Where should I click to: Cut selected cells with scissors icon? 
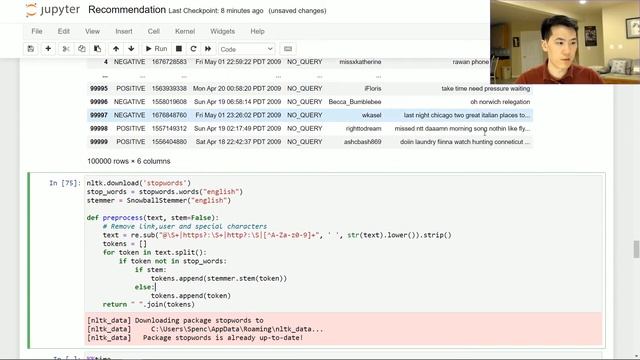tap(66, 49)
